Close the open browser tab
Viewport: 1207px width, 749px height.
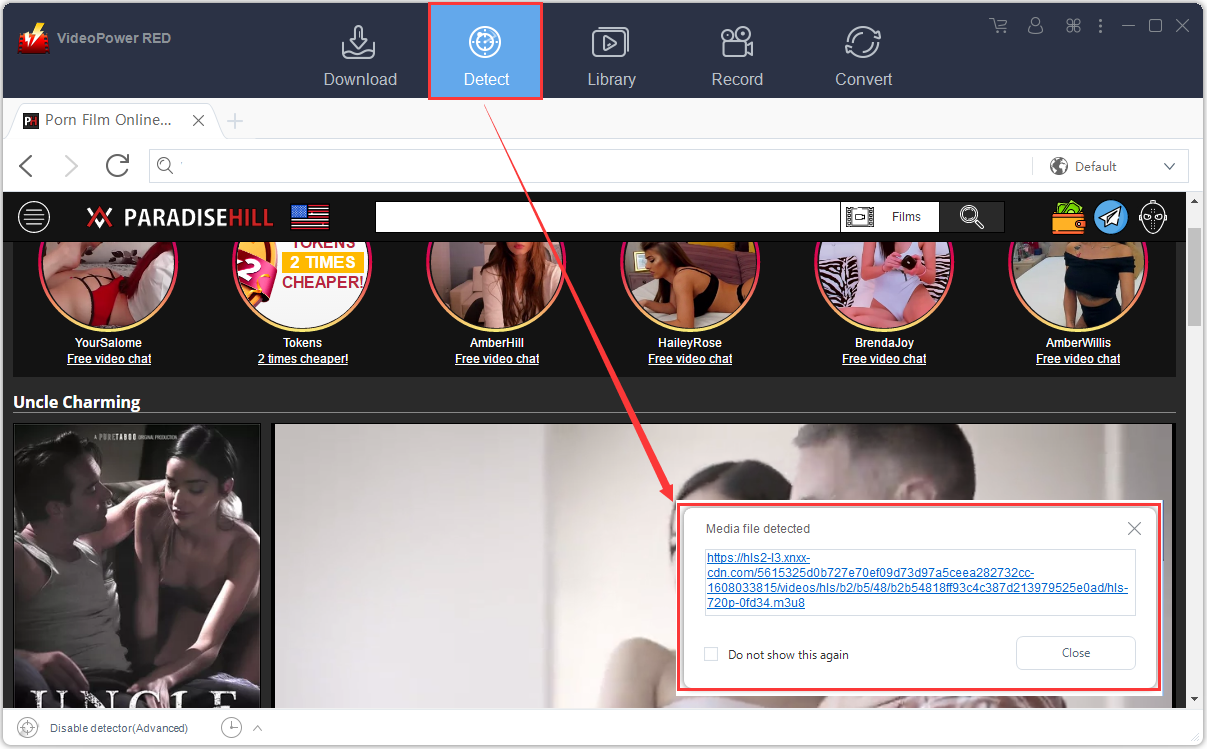tap(198, 121)
